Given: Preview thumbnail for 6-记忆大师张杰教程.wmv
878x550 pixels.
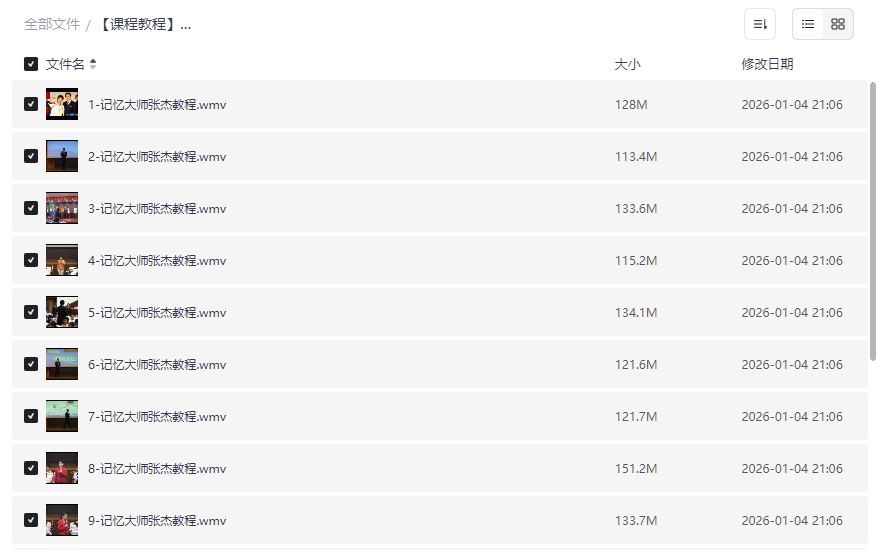Looking at the screenshot, I should coord(62,364).
